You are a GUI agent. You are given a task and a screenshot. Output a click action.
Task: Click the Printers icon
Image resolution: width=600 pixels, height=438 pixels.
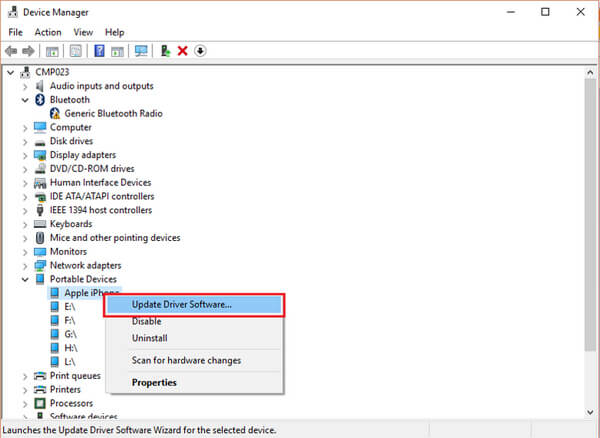pyautogui.click(x=40, y=389)
